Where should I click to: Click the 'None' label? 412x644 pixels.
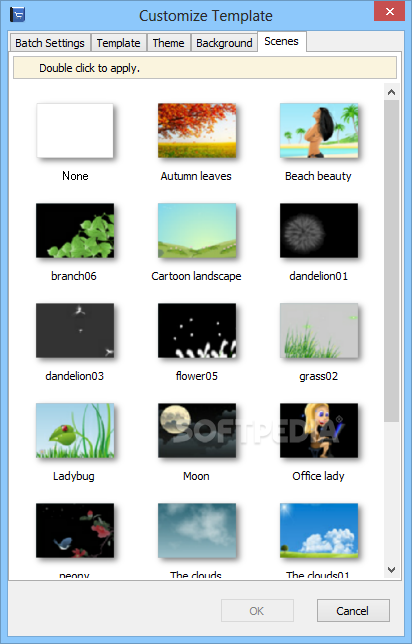(75, 176)
